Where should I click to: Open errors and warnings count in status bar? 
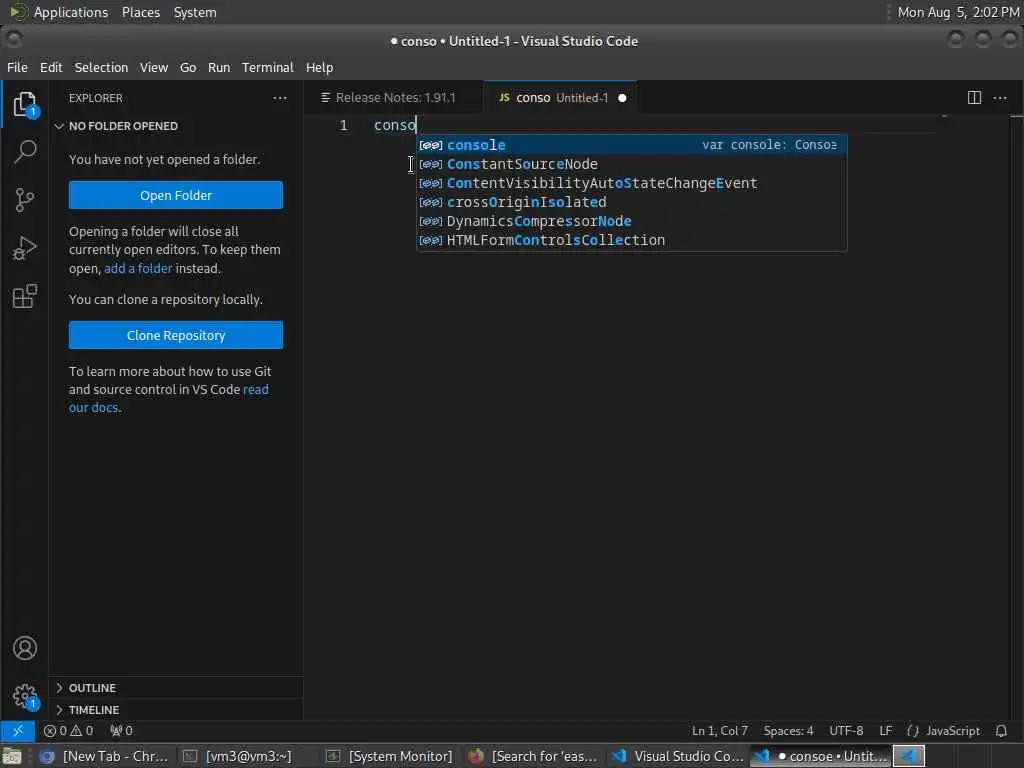(69, 731)
